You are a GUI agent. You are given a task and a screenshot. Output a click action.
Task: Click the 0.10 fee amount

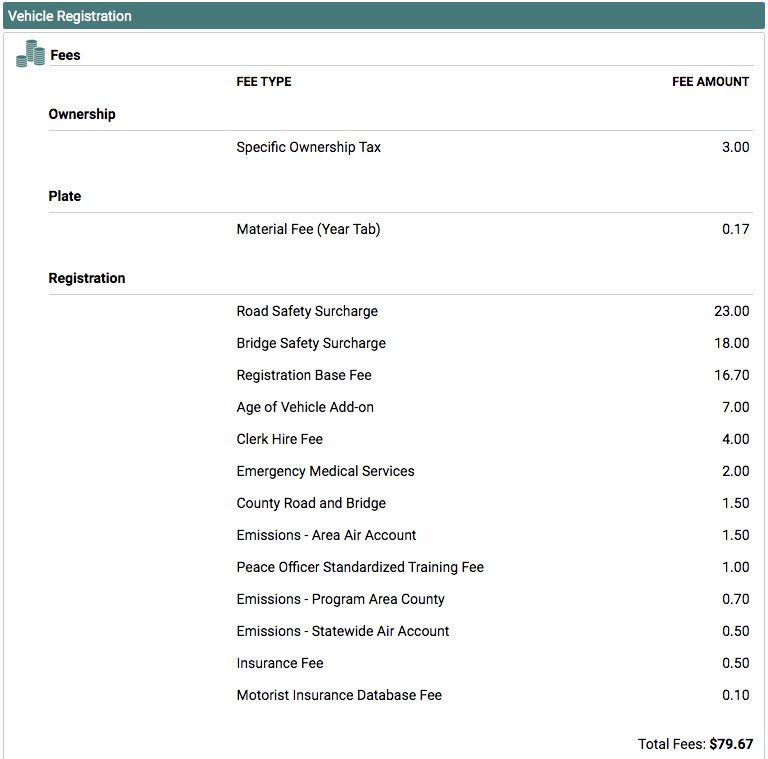coord(735,695)
